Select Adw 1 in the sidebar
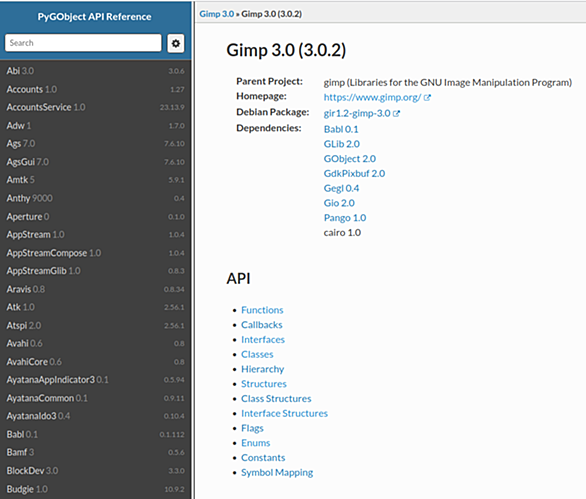The height and width of the screenshot is (499, 586). coord(95,126)
